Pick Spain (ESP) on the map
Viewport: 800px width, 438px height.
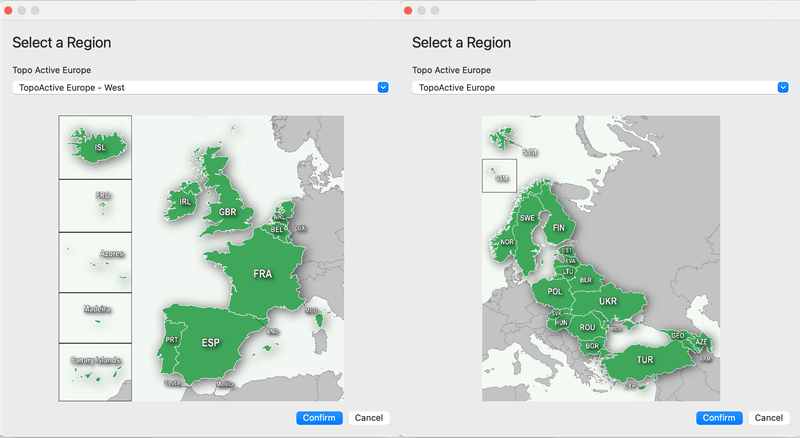pos(210,343)
